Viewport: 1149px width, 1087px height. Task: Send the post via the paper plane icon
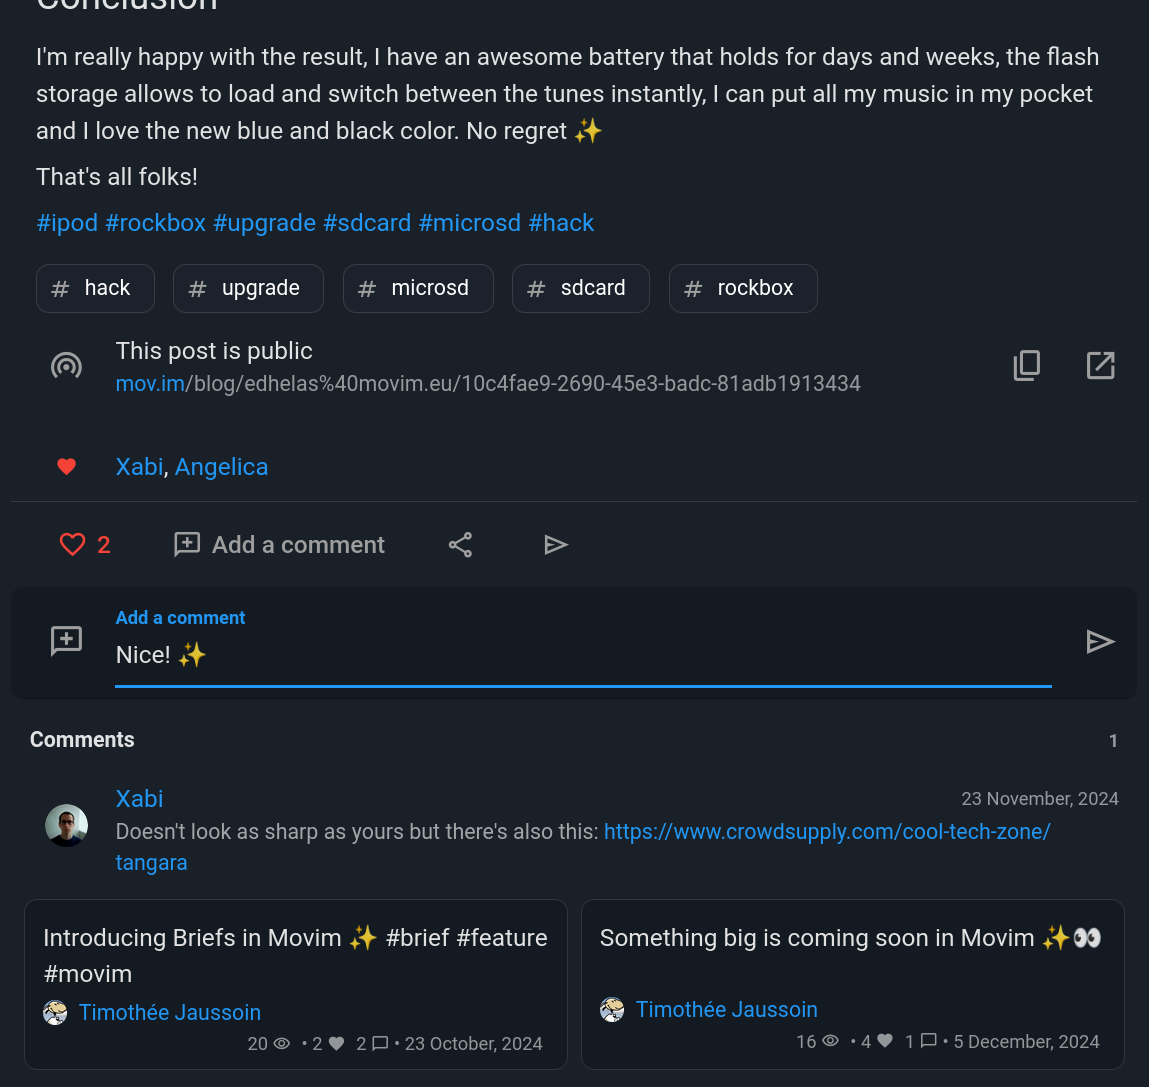(557, 544)
